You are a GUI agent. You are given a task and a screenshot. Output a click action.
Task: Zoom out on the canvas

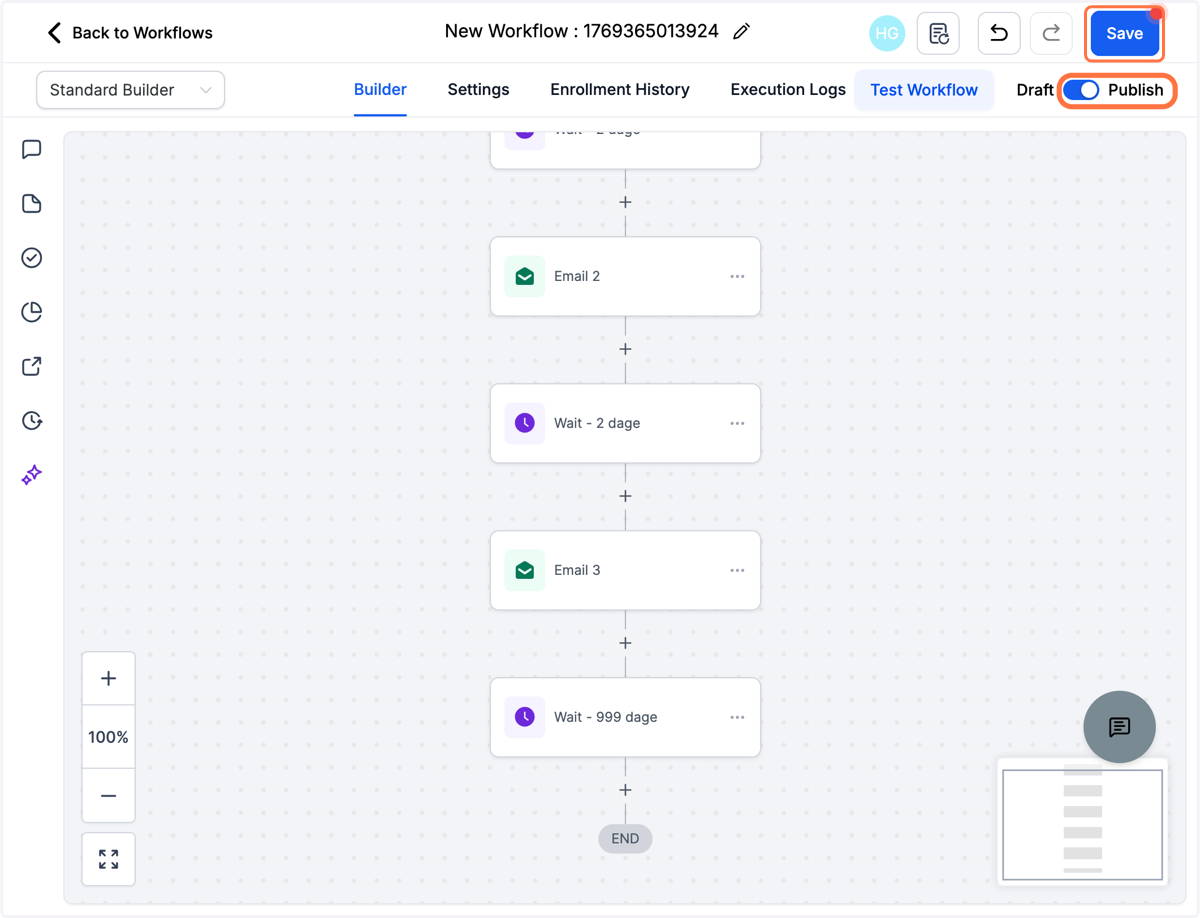(108, 796)
